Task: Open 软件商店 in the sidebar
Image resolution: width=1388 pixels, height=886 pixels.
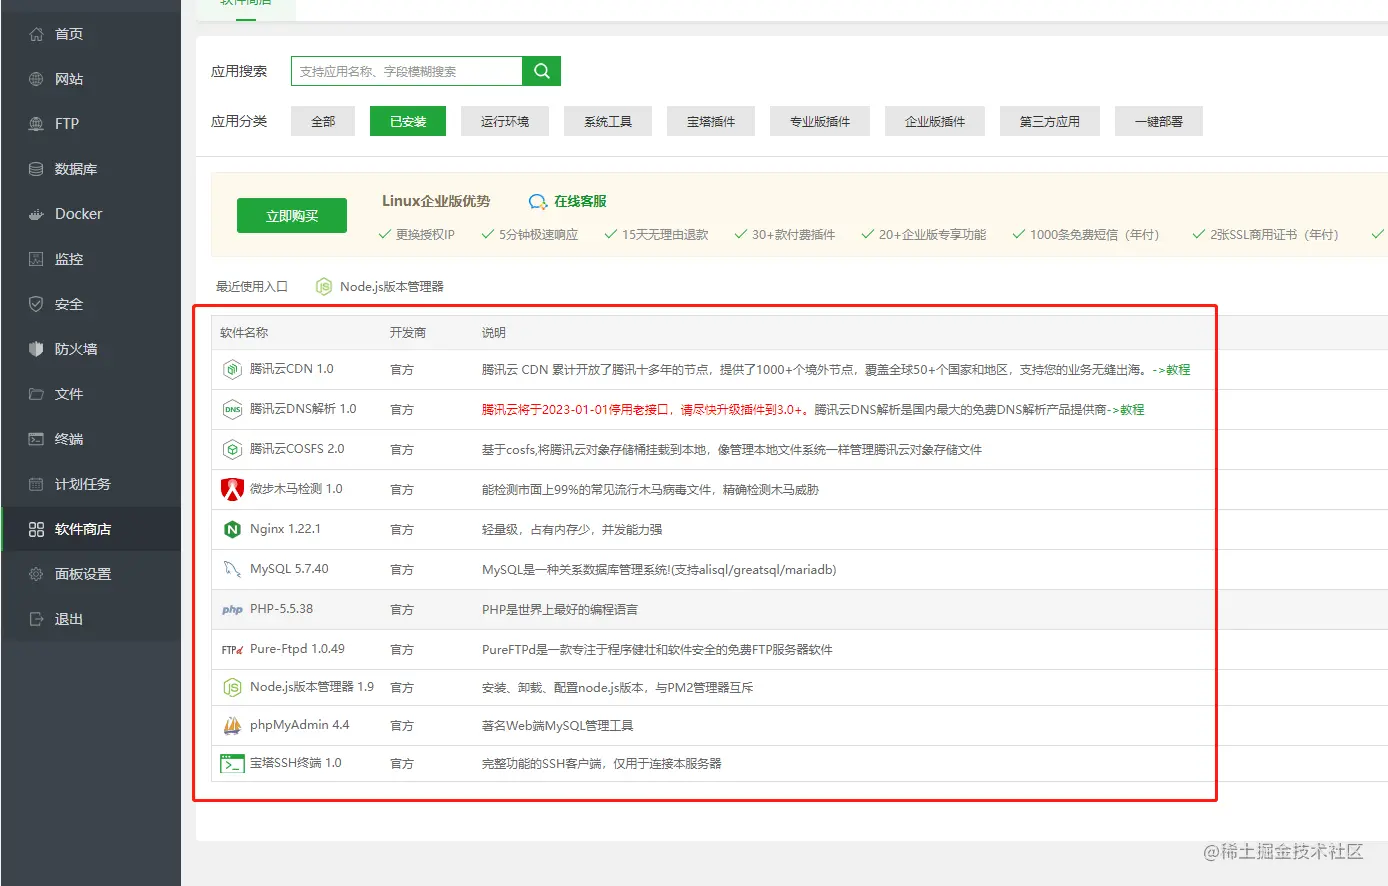Action: tap(90, 529)
